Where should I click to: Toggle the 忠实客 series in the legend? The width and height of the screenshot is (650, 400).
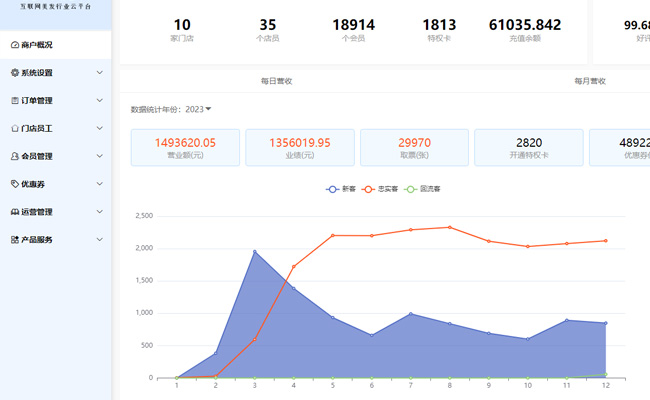coord(380,189)
